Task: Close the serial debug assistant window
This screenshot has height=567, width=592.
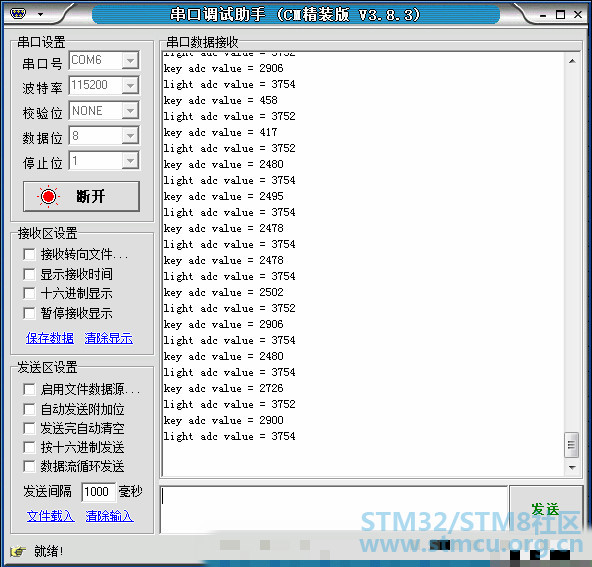Action: tap(578, 14)
